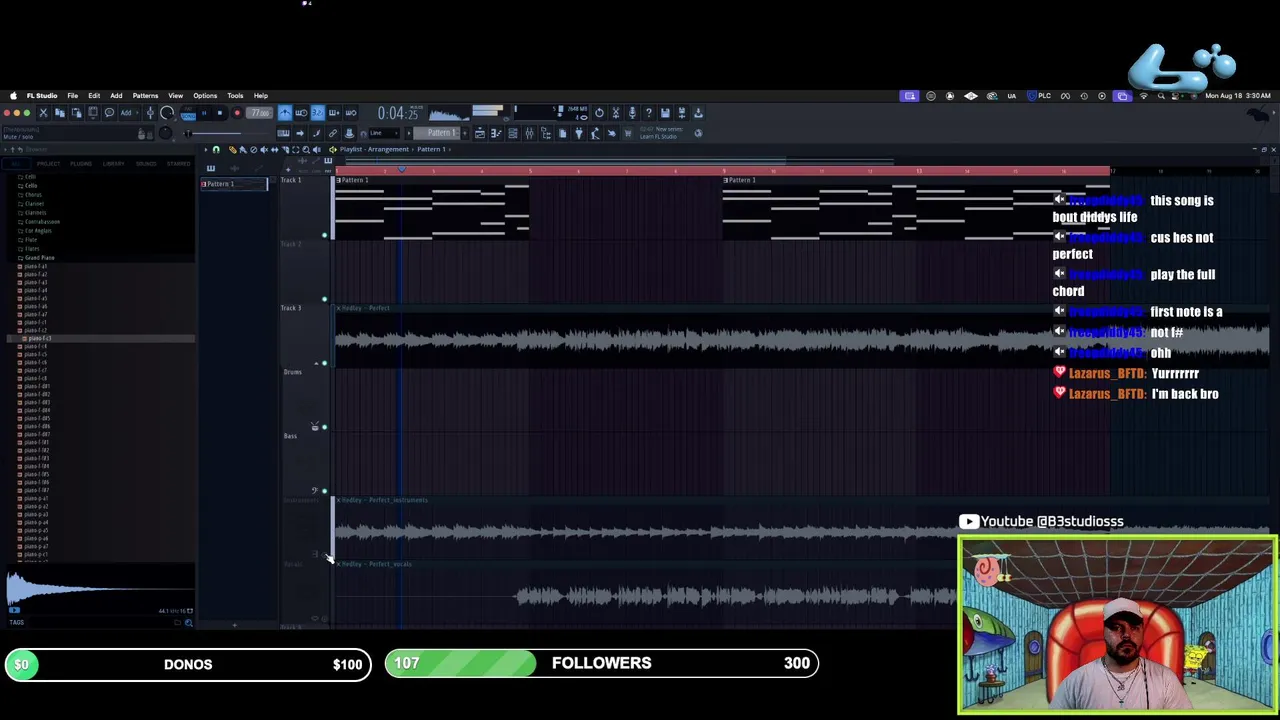Open the Playlist view icon
This screenshot has width=1280, height=720.
point(480,133)
